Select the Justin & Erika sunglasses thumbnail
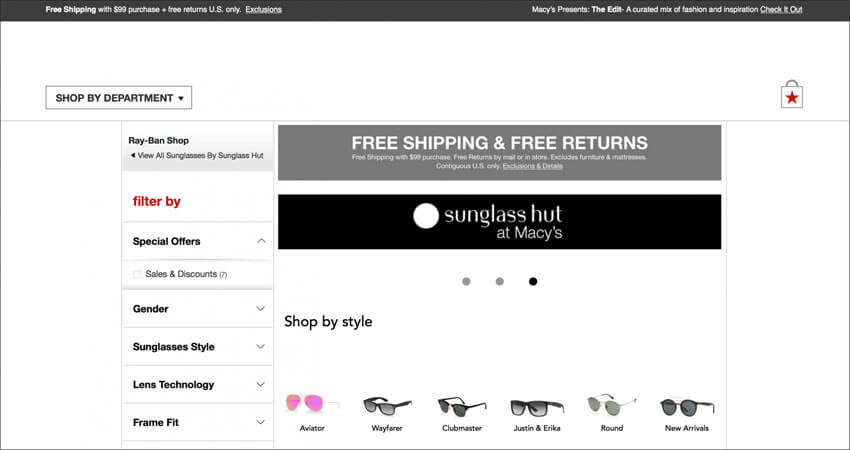This screenshot has height=450, width=850. (x=537, y=407)
